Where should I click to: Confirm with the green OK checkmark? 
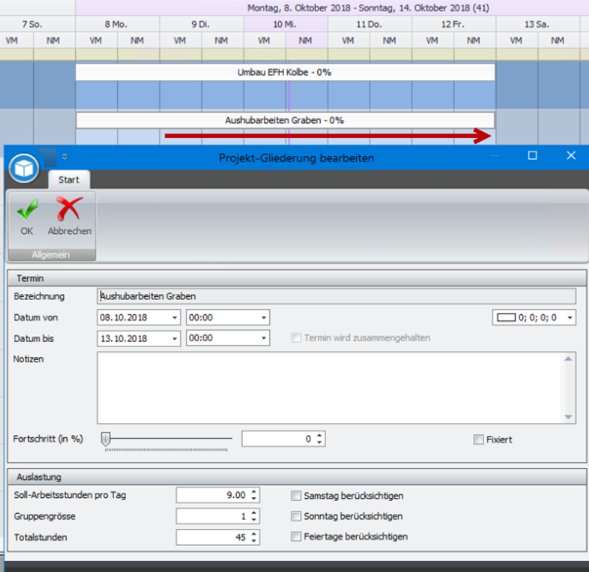click(x=27, y=217)
